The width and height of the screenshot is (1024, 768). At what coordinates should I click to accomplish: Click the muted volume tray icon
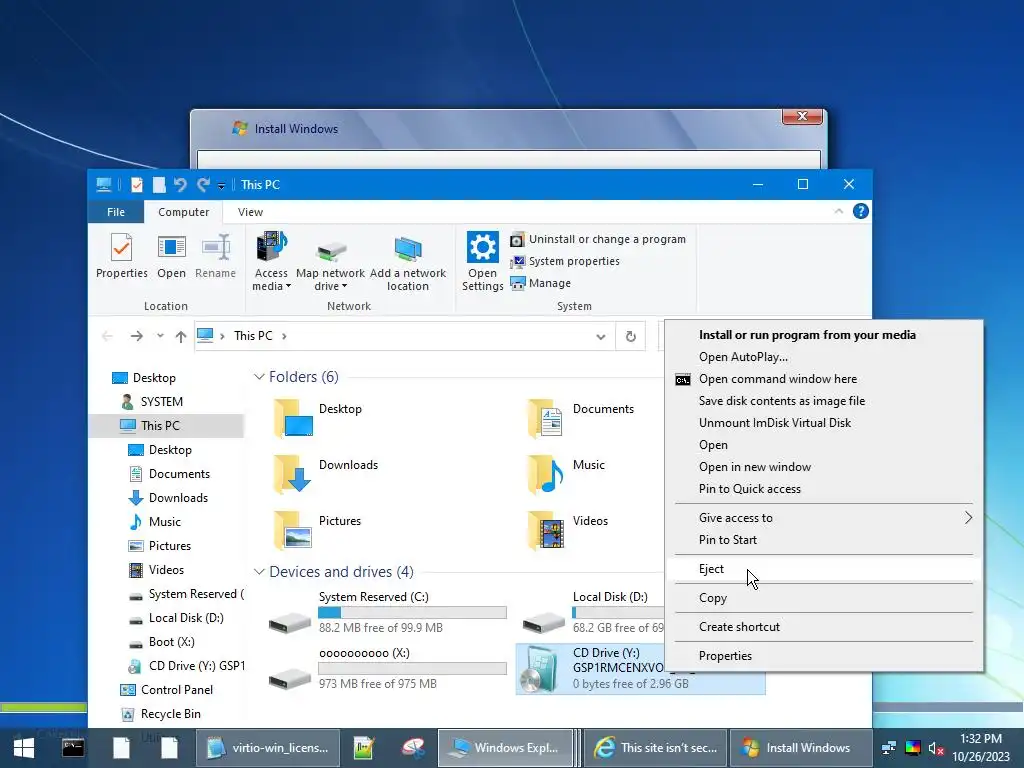[x=936, y=748]
